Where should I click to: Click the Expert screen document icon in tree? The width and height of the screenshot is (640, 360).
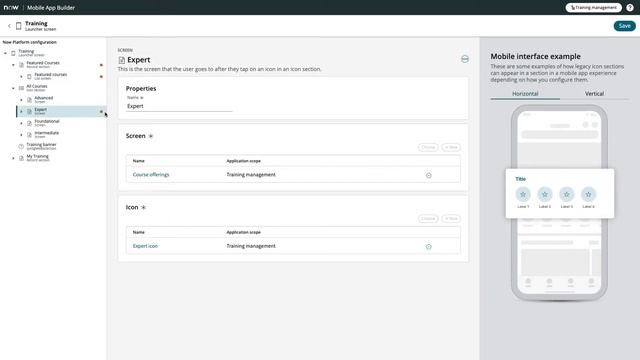tap(29, 111)
